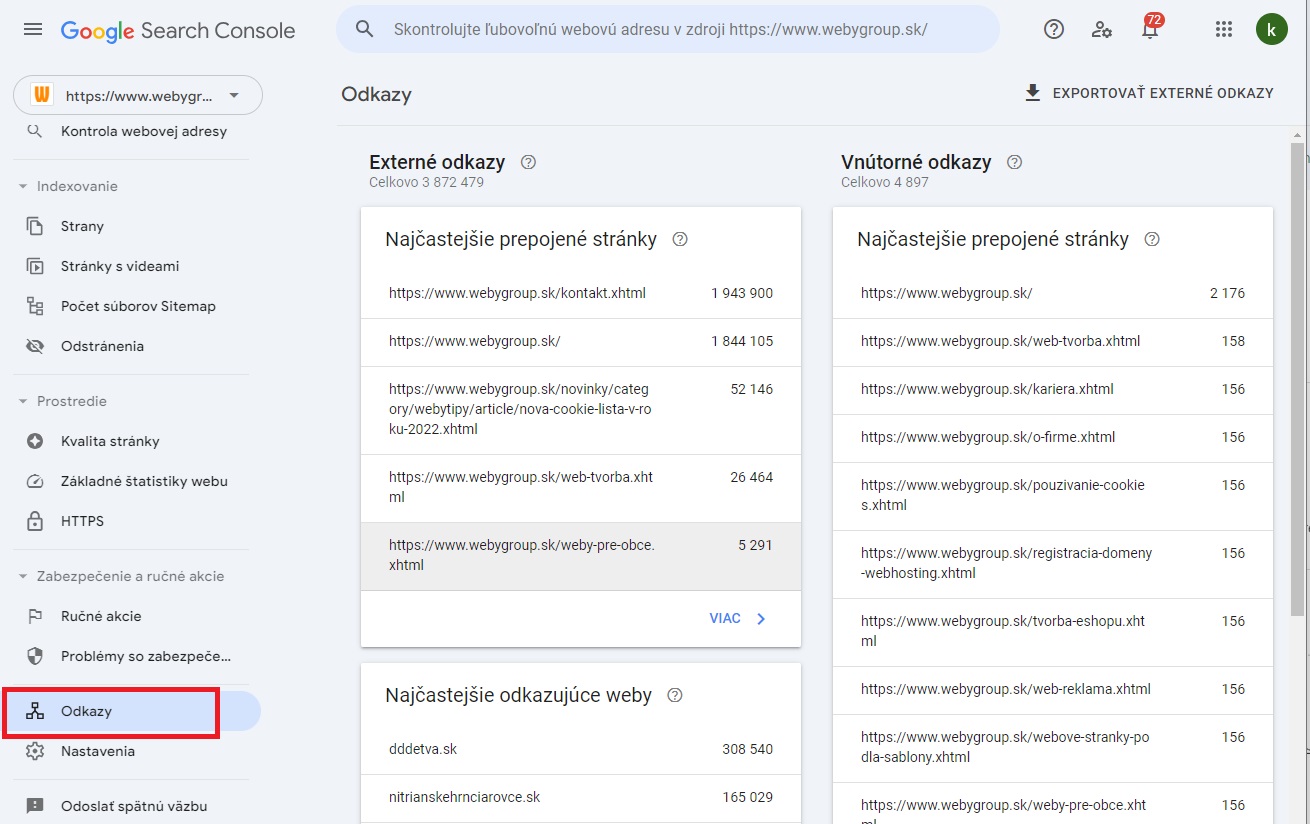Image resolution: width=1310 pixels, height=824 pixels.
Task: Click help icon in internal Najčastejšie prepojené stránky card
Action: click(1152, 239)
